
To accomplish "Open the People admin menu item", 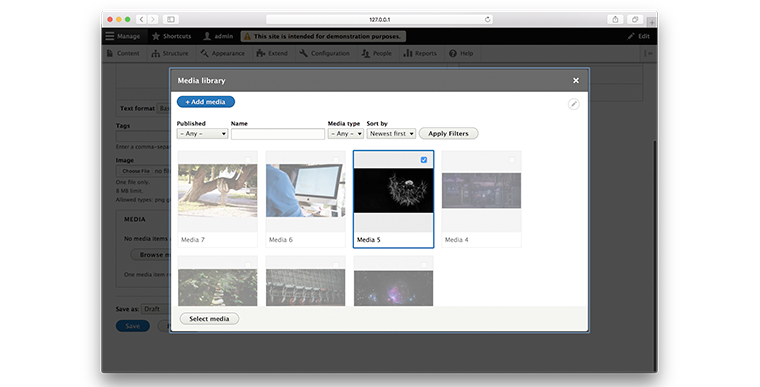I will click(x=376, y=53).
